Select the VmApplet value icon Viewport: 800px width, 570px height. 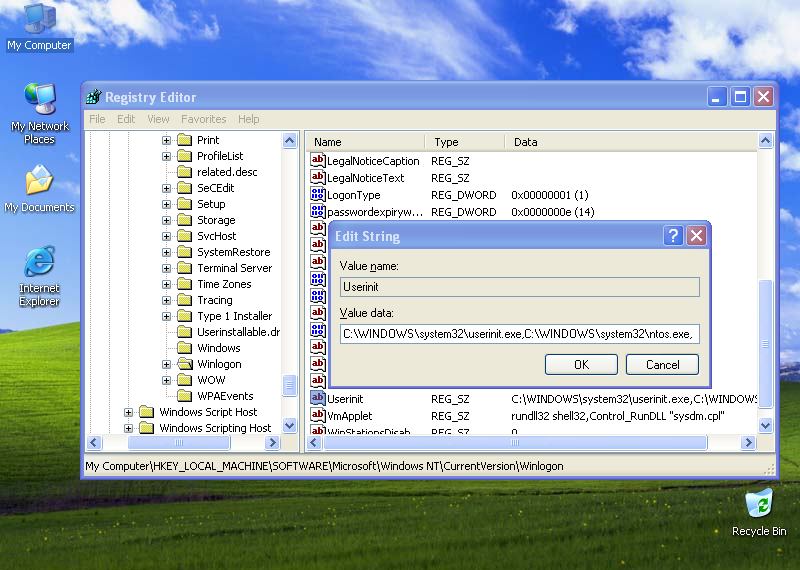pos(317,415)
